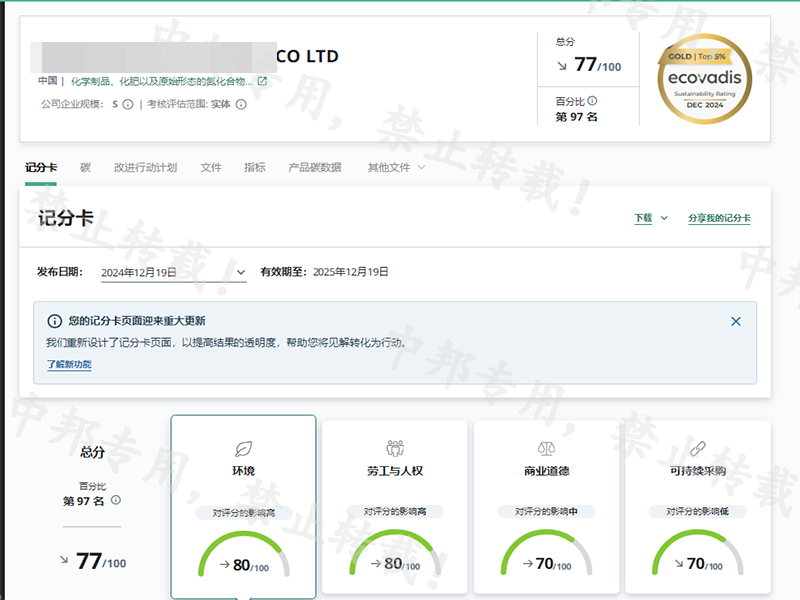Switch to the 碳 tab

[x=86, y=168]
